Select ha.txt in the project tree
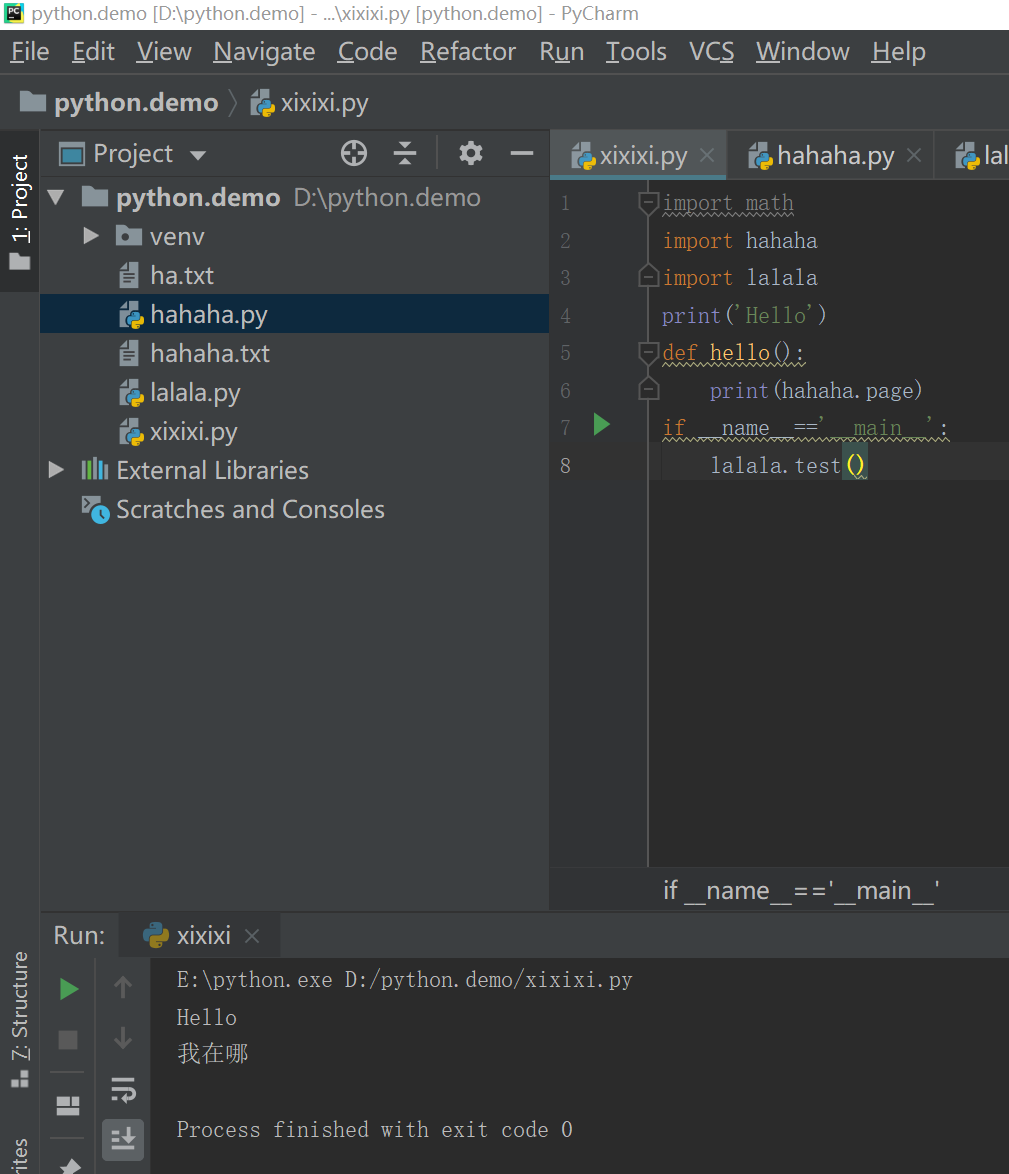The height and width of the screenshot is (1174, 1009). (x=182, y=276)
